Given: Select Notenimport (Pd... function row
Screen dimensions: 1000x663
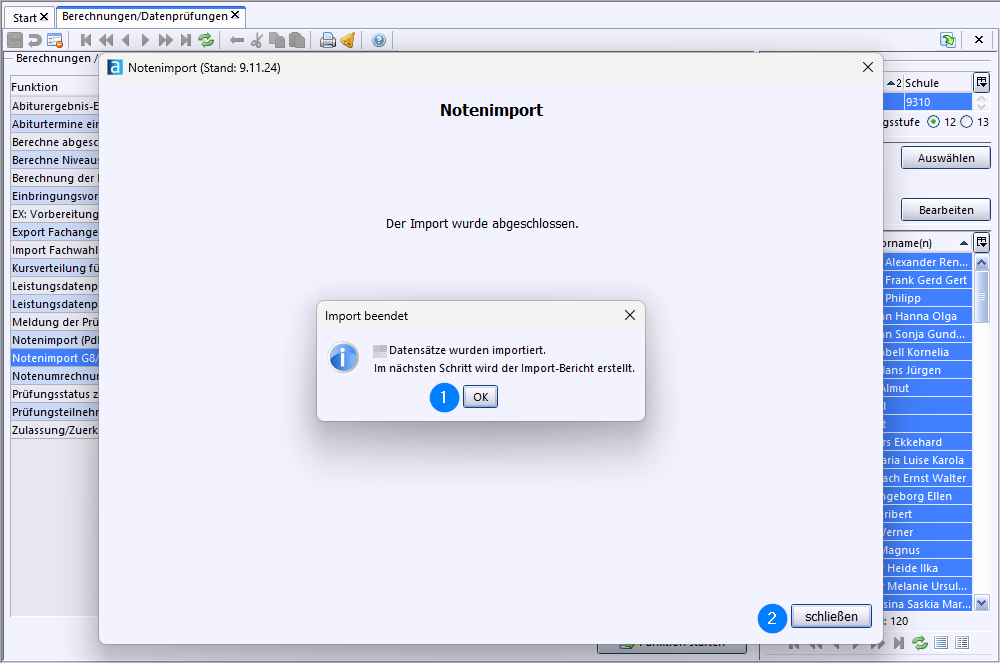Looking at the screenshot, I should point(55,340).
